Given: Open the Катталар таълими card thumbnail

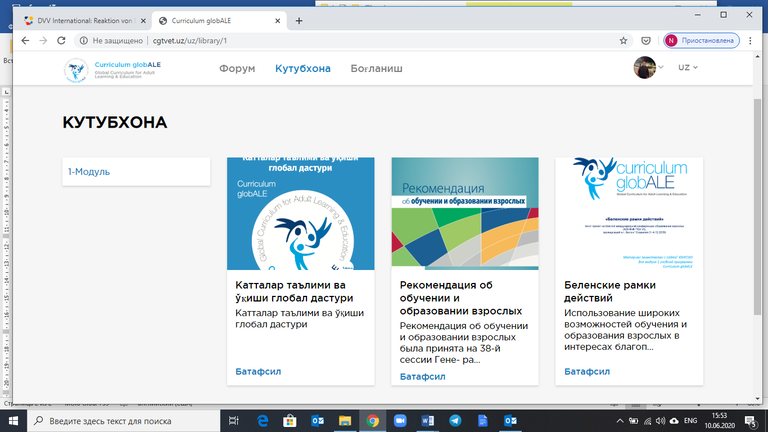Looking at the screenshot, I should point(301,214).
